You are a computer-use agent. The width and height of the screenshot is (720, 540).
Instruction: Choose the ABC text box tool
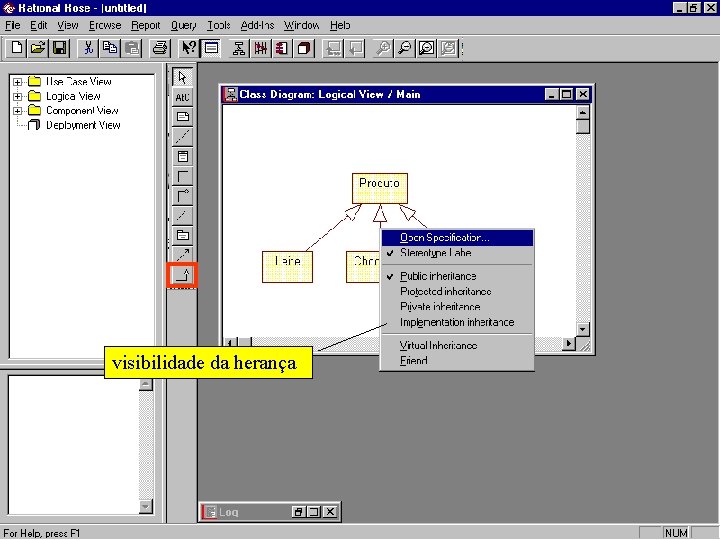pyautogui.click(x=182, y=97)
